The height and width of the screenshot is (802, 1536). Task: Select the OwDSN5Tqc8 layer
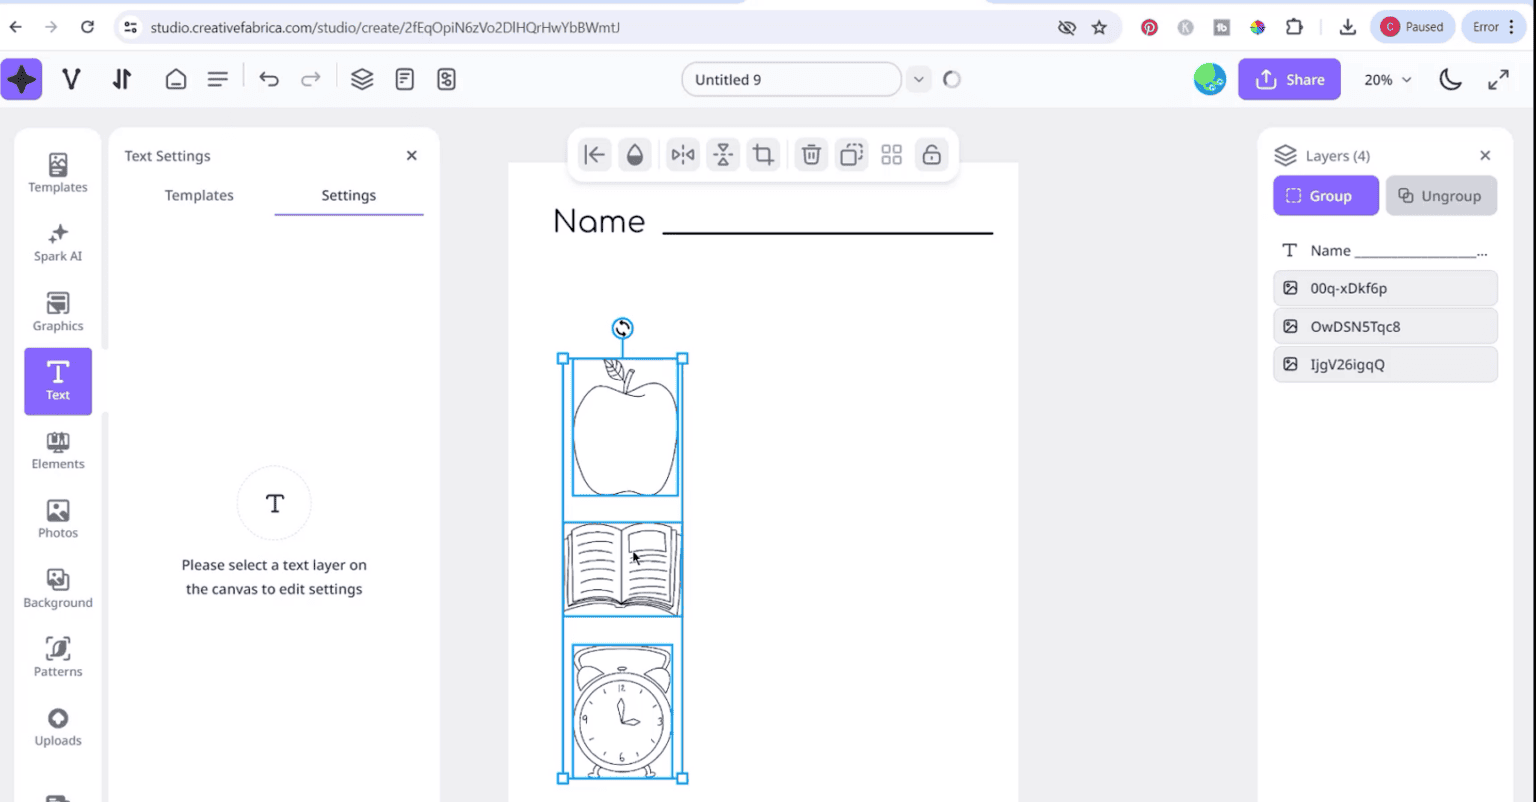tap(1385, 326)
